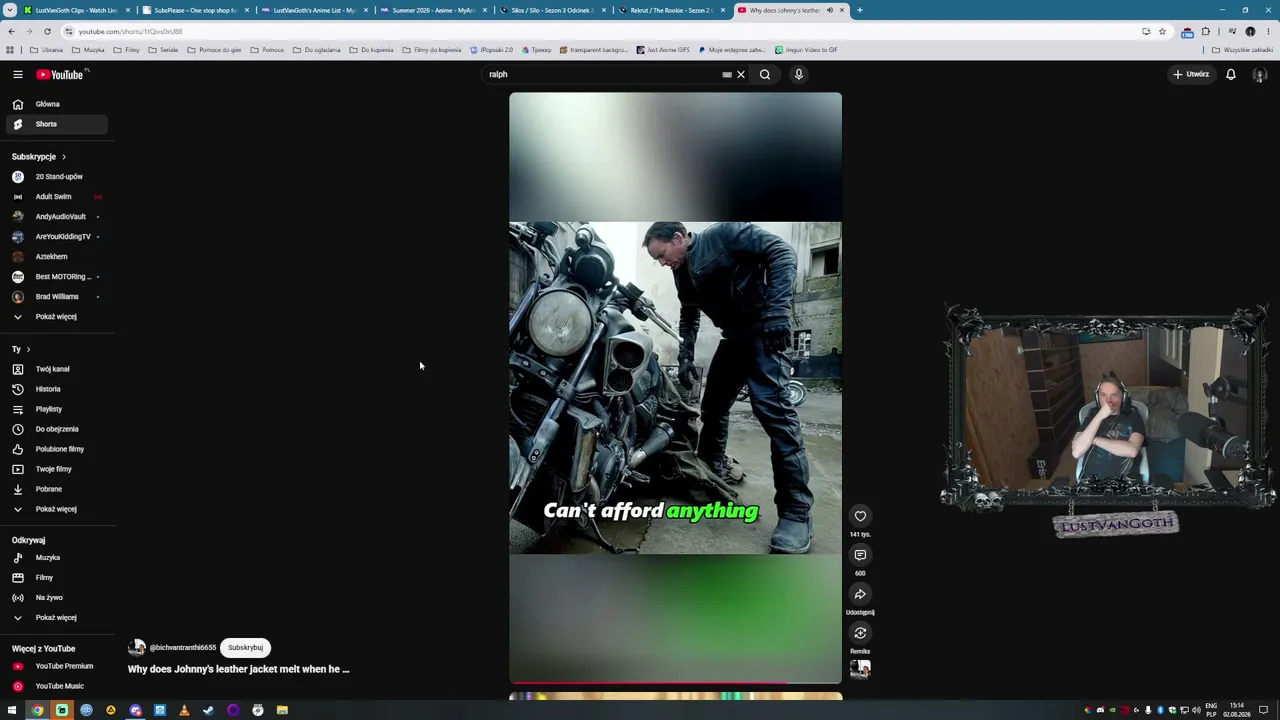1280x720 pixels.
Task: Go to the YouTube logo home
Action: click(60, 75)
